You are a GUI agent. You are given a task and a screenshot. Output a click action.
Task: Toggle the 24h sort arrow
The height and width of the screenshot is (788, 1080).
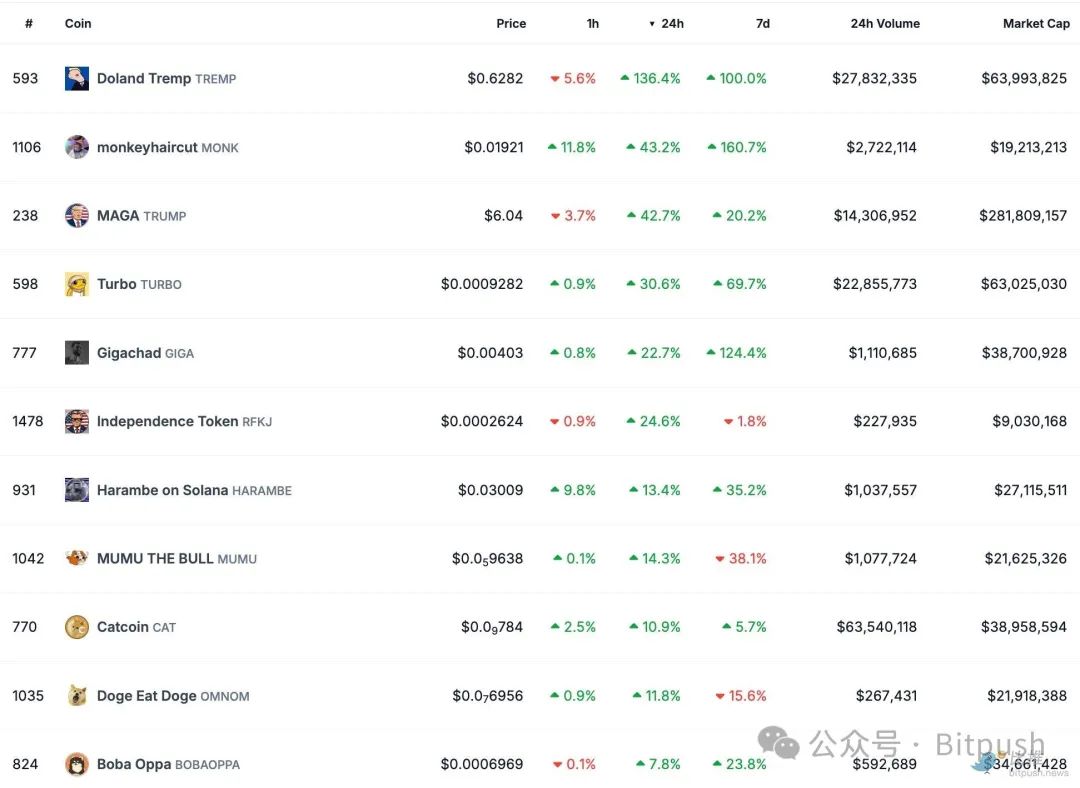pyautogui.click(x=652, y=24)
